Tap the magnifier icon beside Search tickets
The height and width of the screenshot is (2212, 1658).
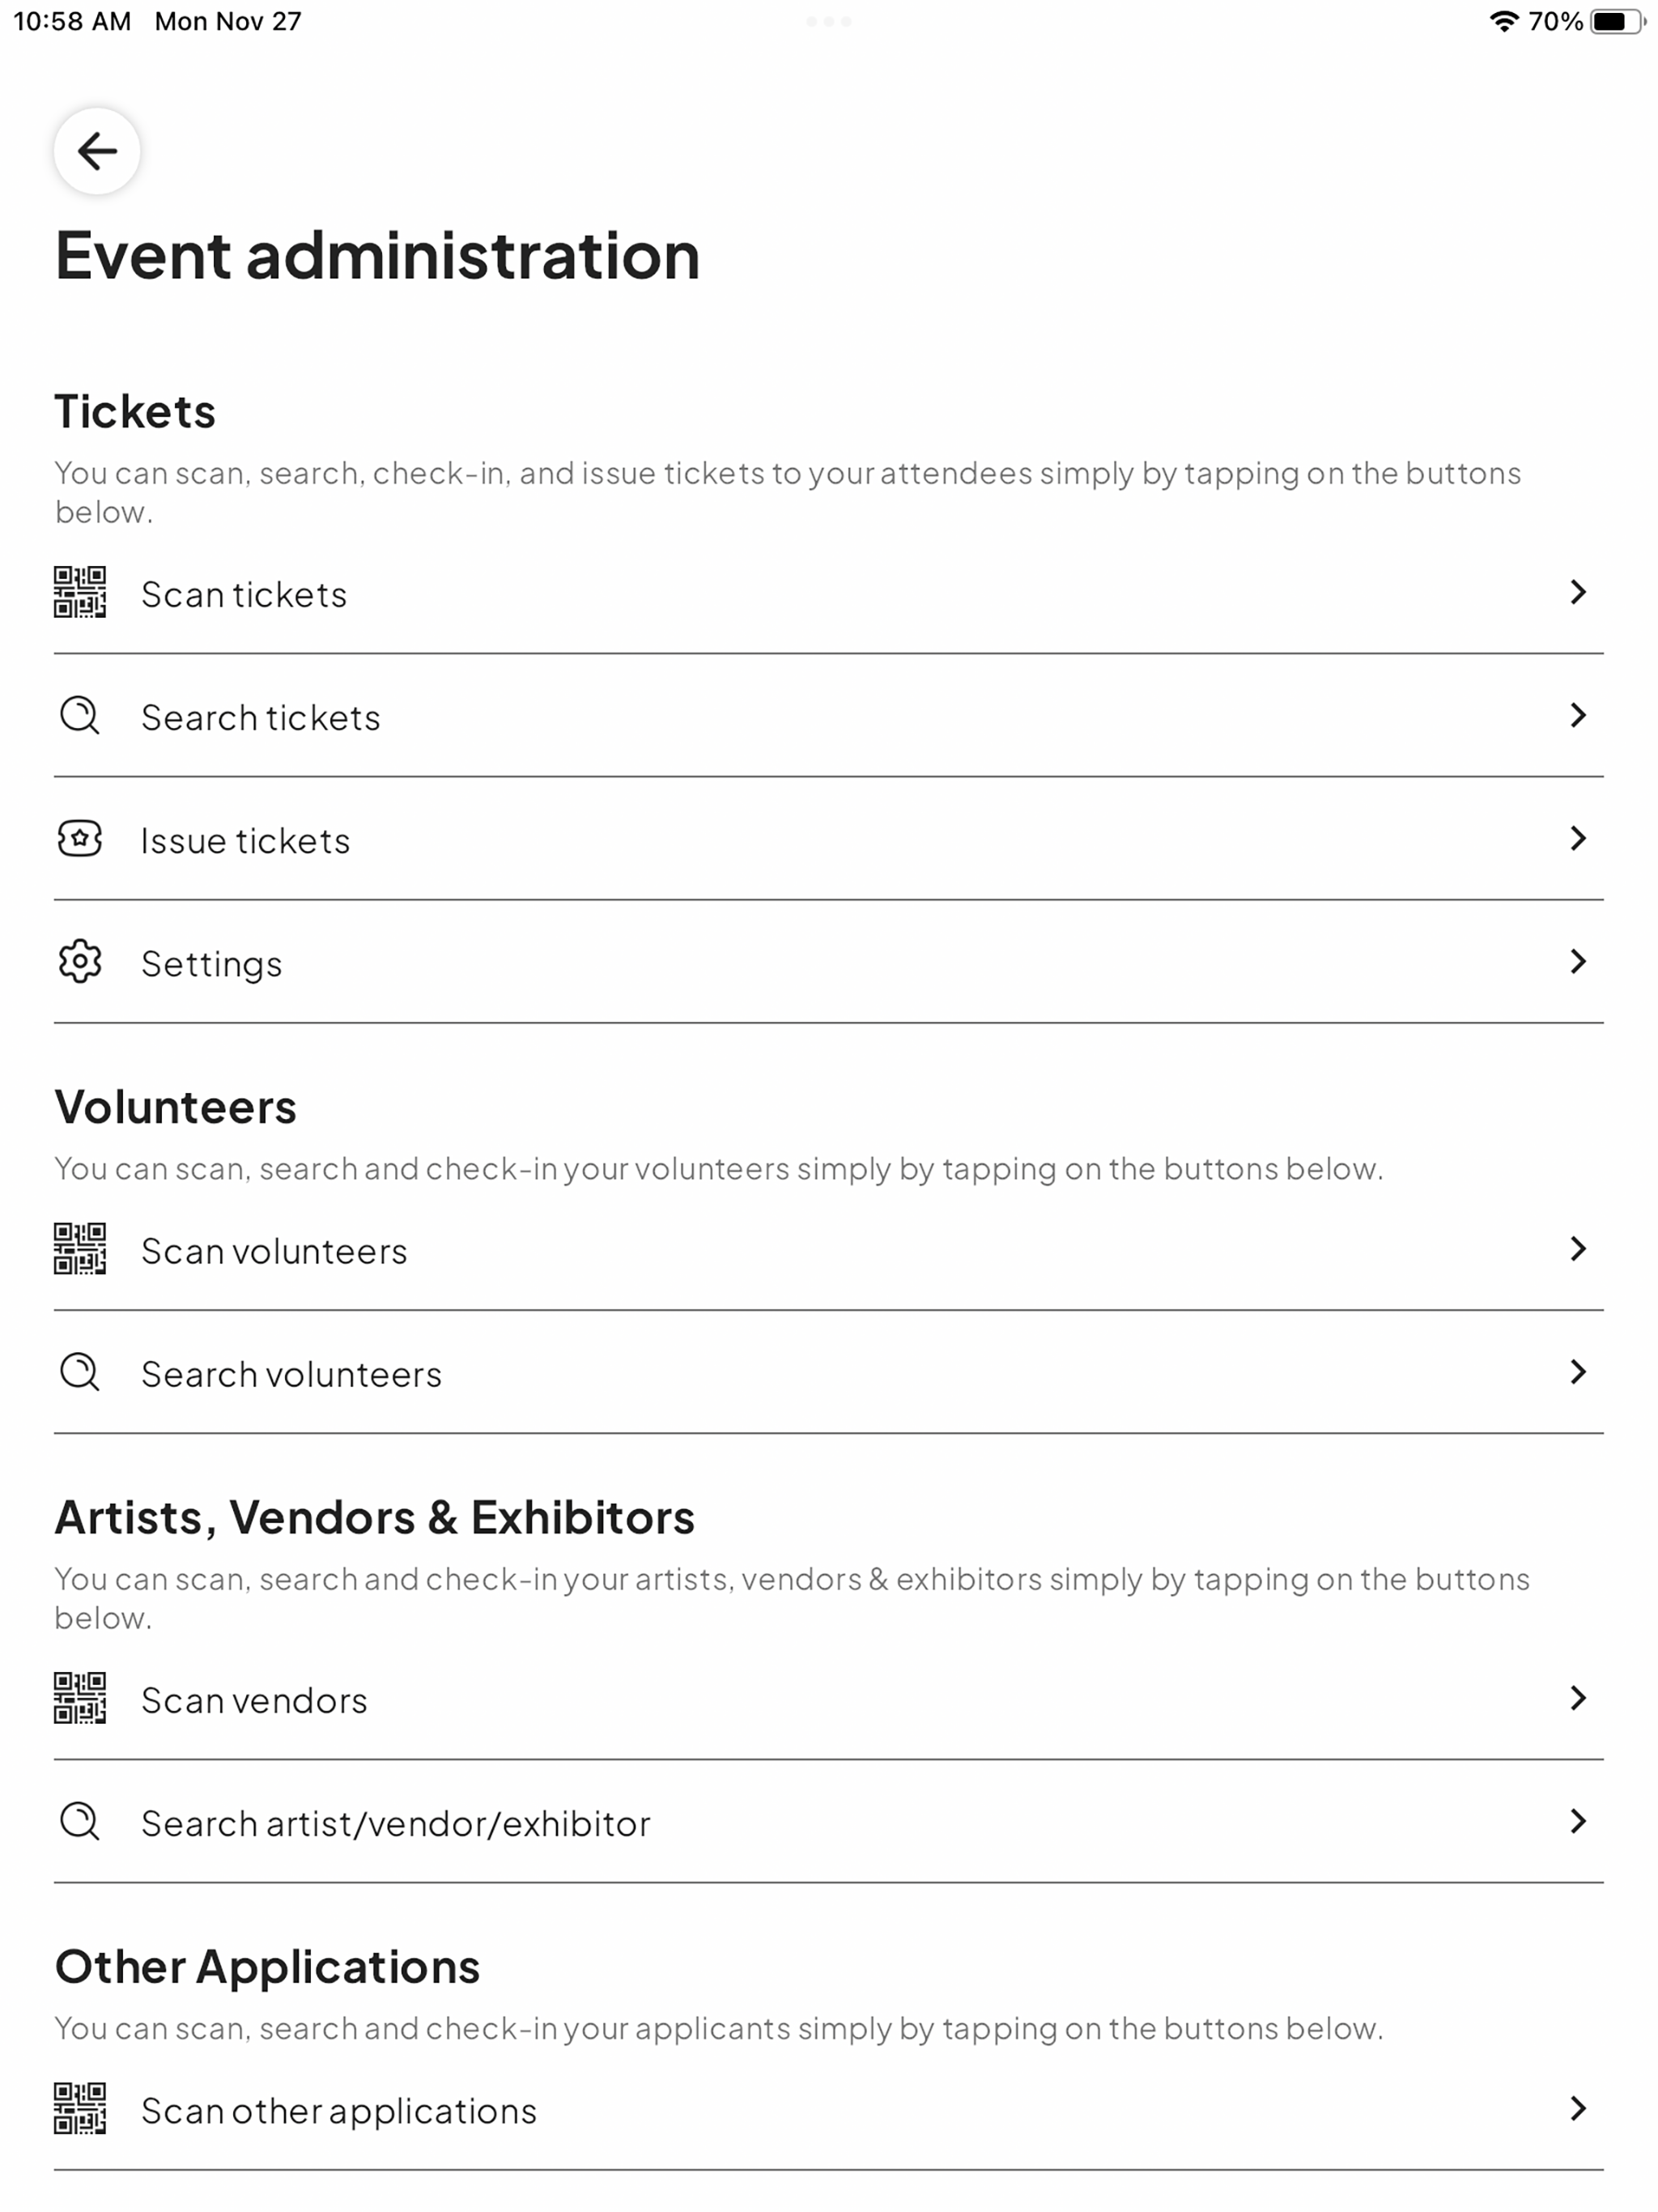pyautogui.click(x=80, y=716)
